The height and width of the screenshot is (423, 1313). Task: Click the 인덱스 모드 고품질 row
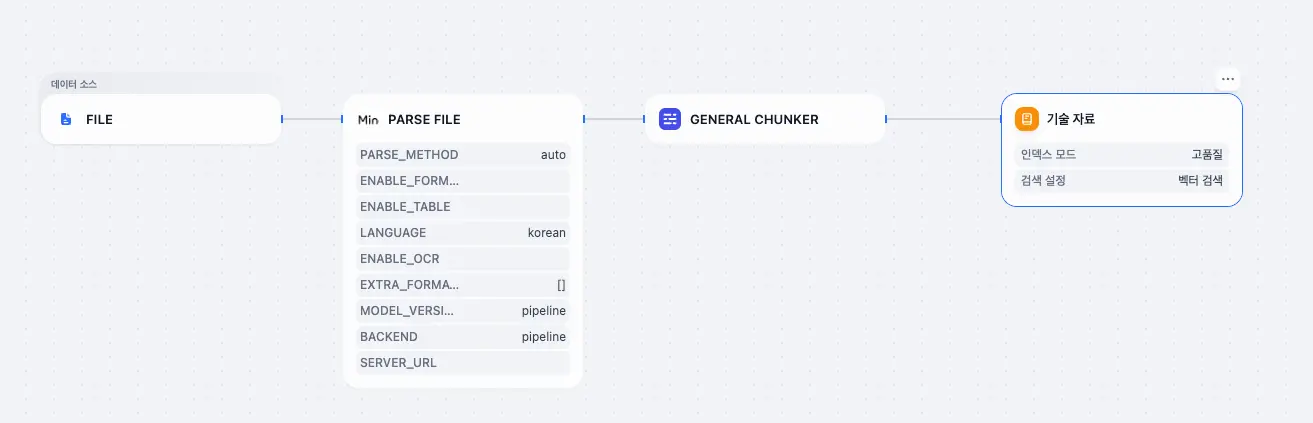[x=1121, y=155]
